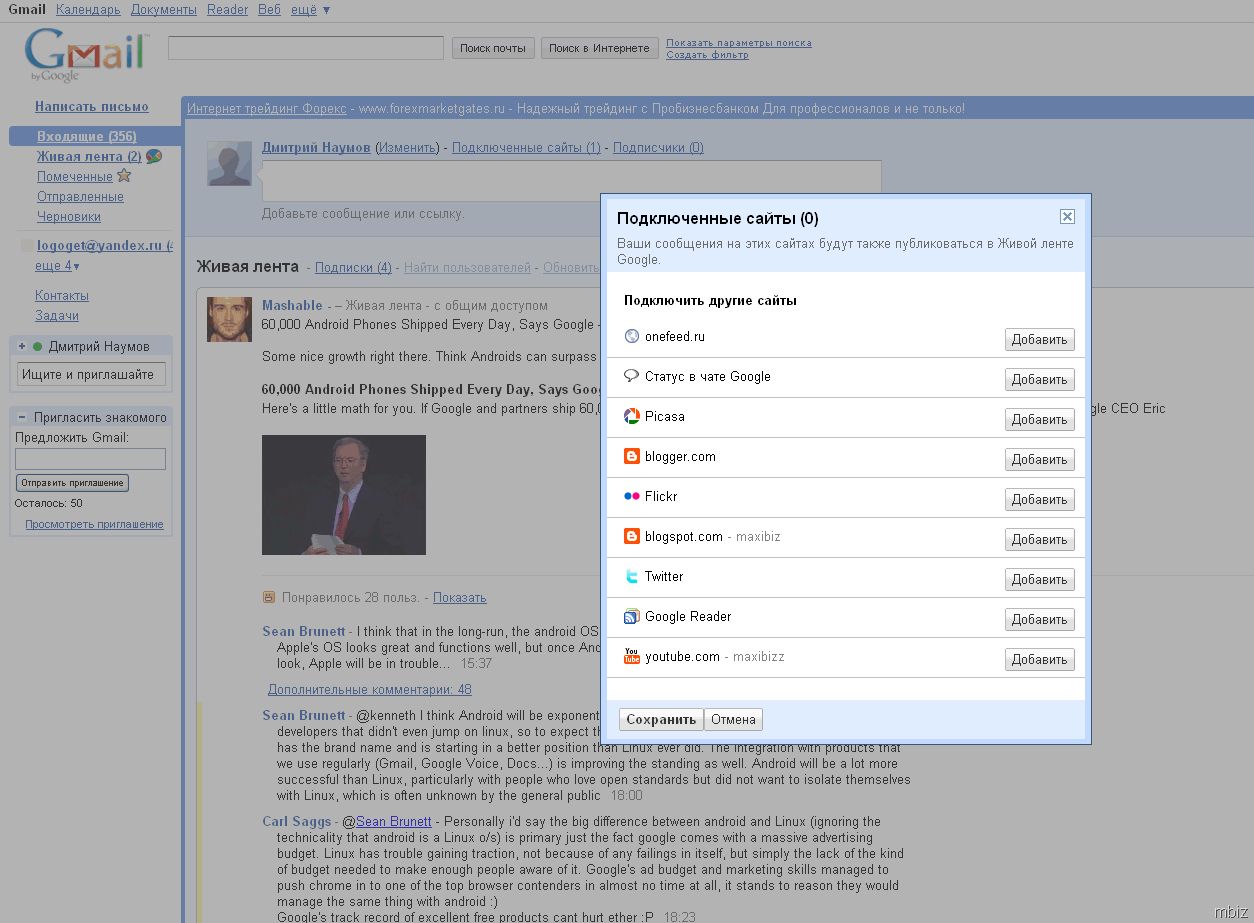
Task: Click Подписки (4) link
Action: (353, 267)
